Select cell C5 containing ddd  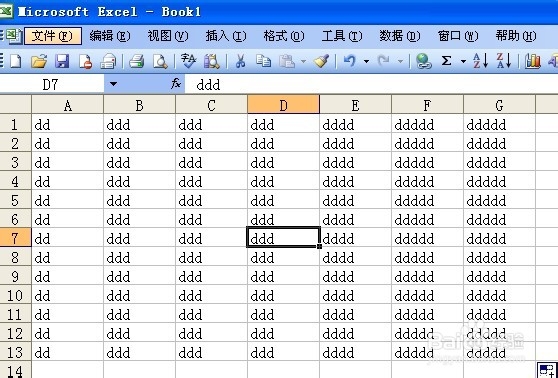coord(211,200)
